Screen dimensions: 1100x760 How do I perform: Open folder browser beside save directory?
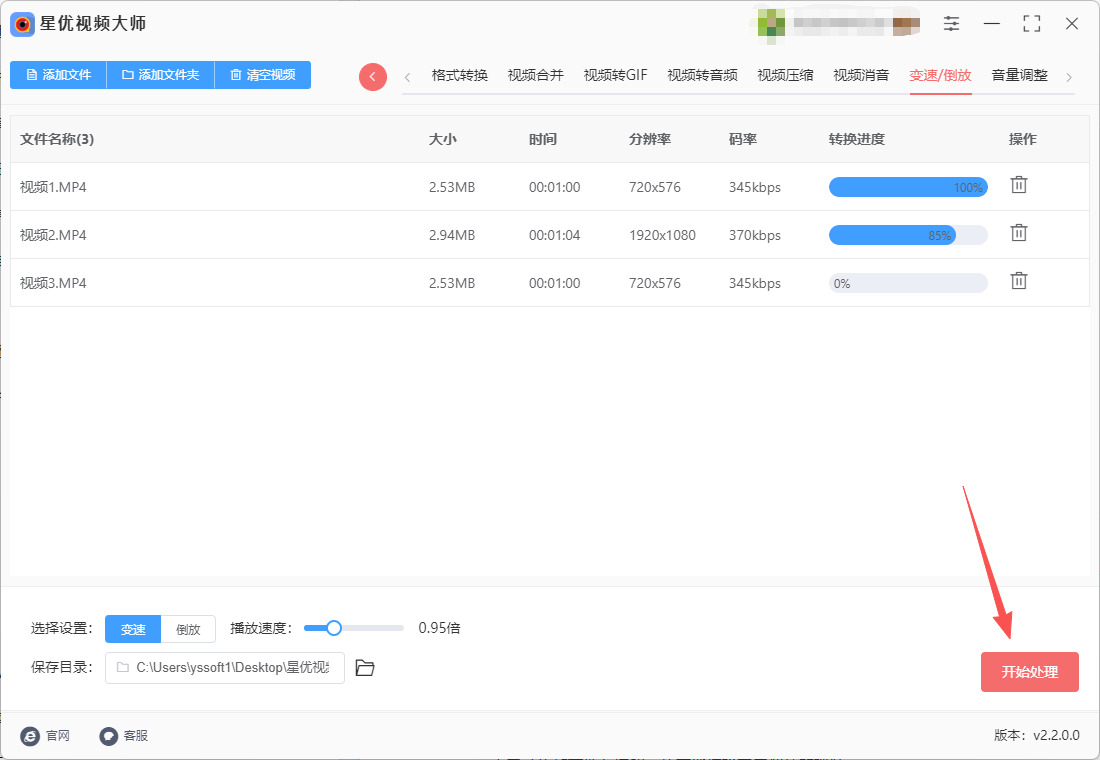(365, 668)
